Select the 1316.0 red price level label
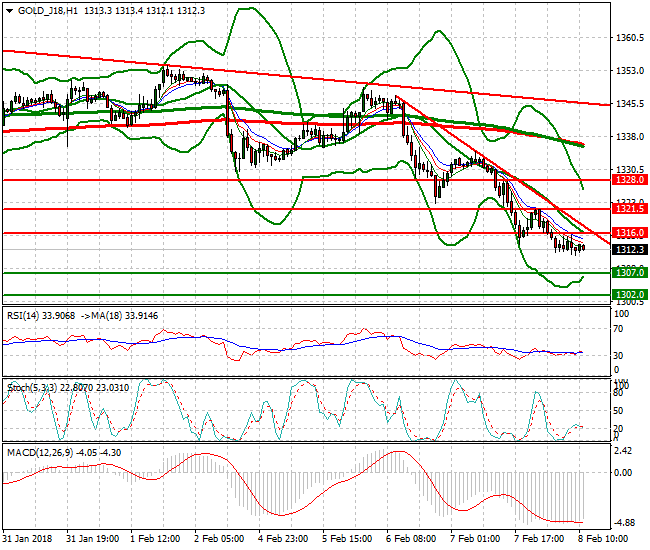Viewport: 650px width, 550px height. click(x=630, y=233)
